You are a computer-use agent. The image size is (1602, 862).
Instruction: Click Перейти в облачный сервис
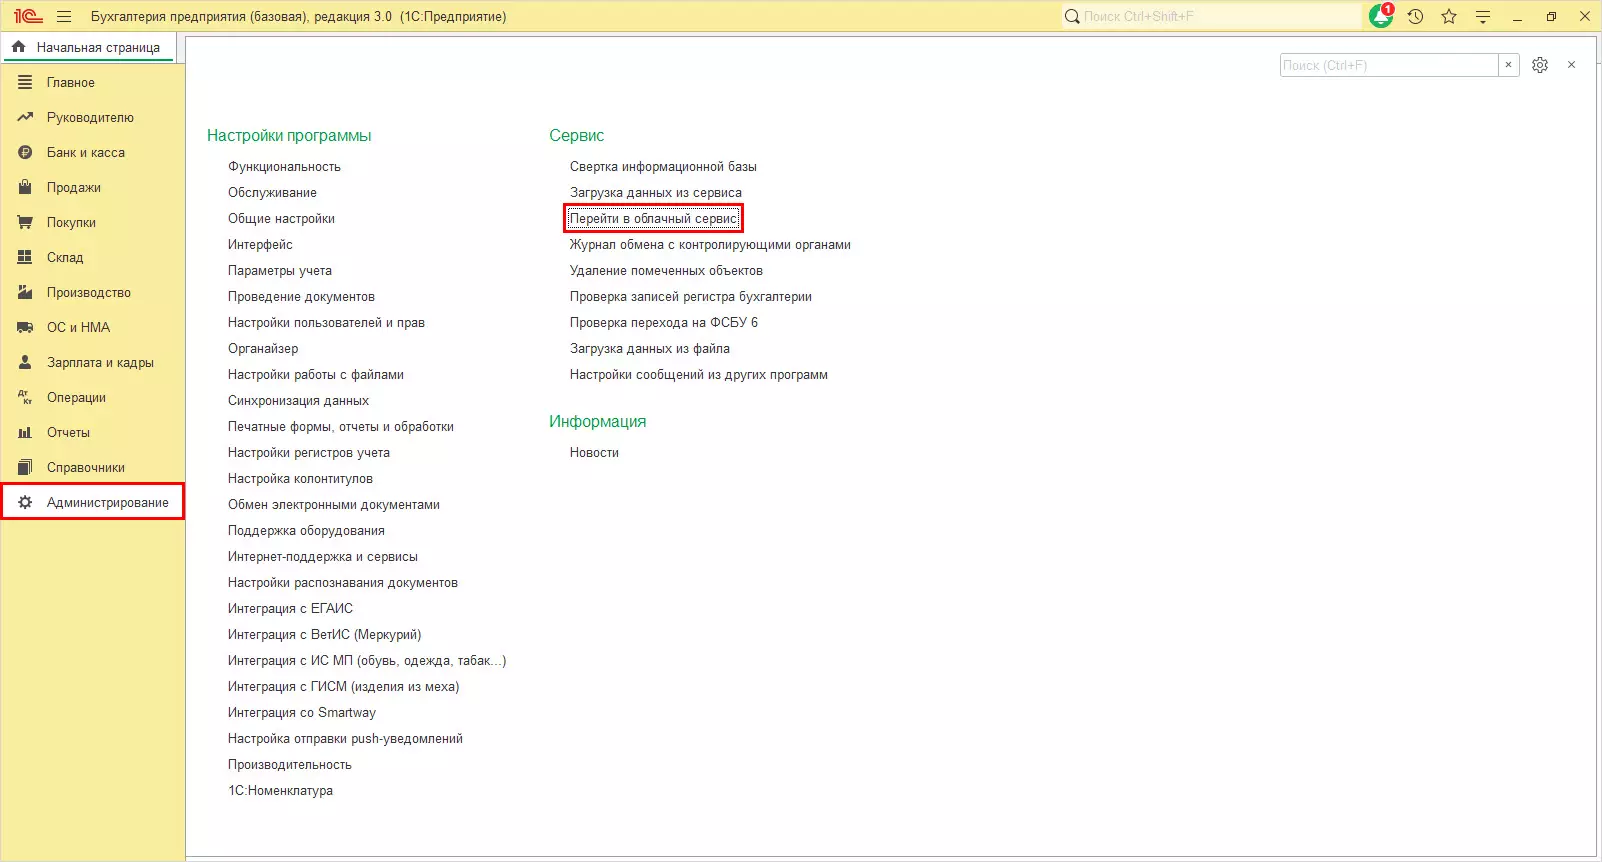(x=653, y=218)
